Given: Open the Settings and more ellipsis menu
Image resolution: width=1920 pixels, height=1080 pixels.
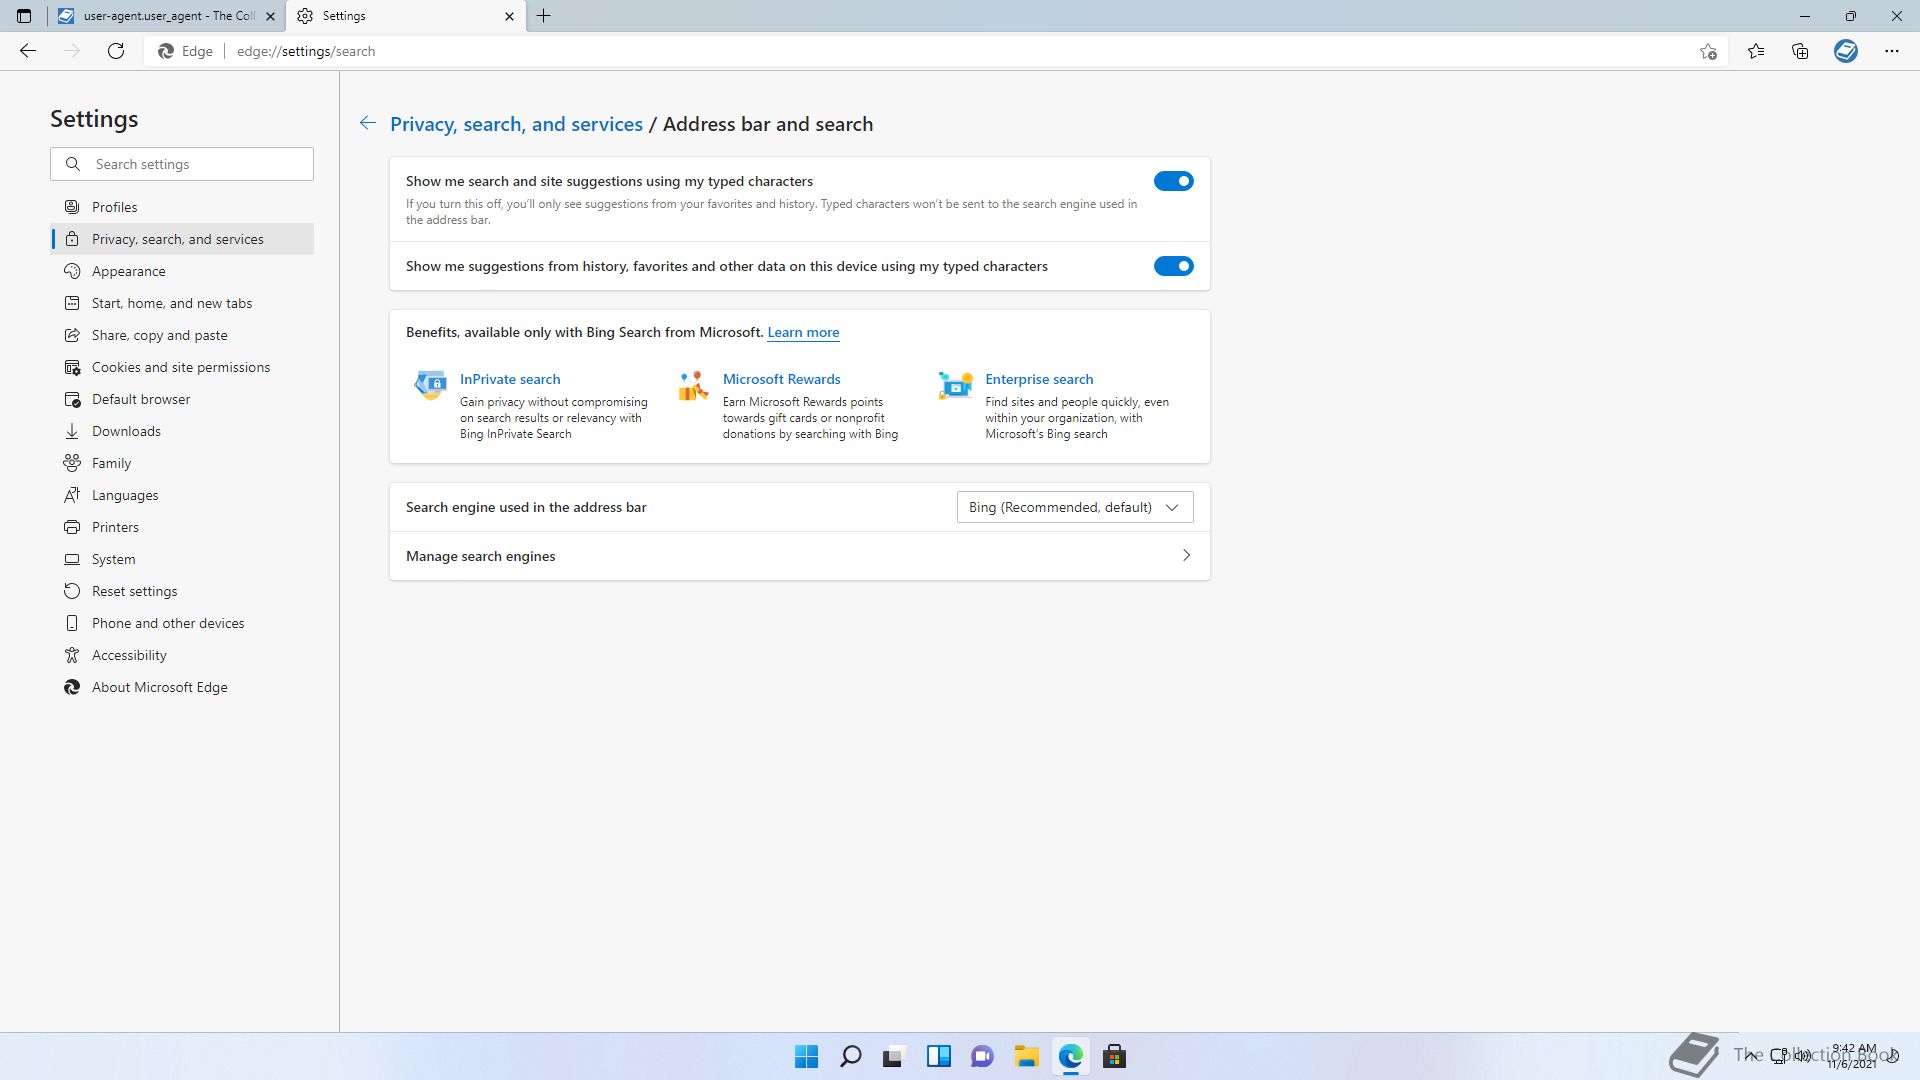Looking at the screenshot, I should coord(1891,51).
